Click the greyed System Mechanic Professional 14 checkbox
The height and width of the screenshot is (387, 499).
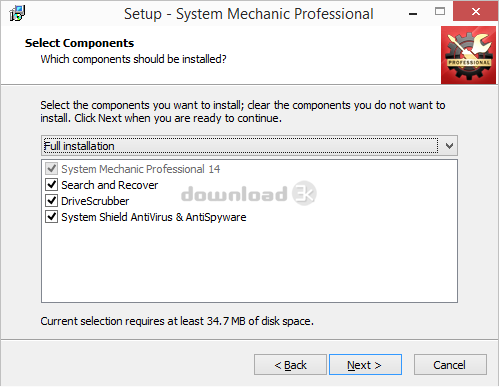tap(51, 169)
